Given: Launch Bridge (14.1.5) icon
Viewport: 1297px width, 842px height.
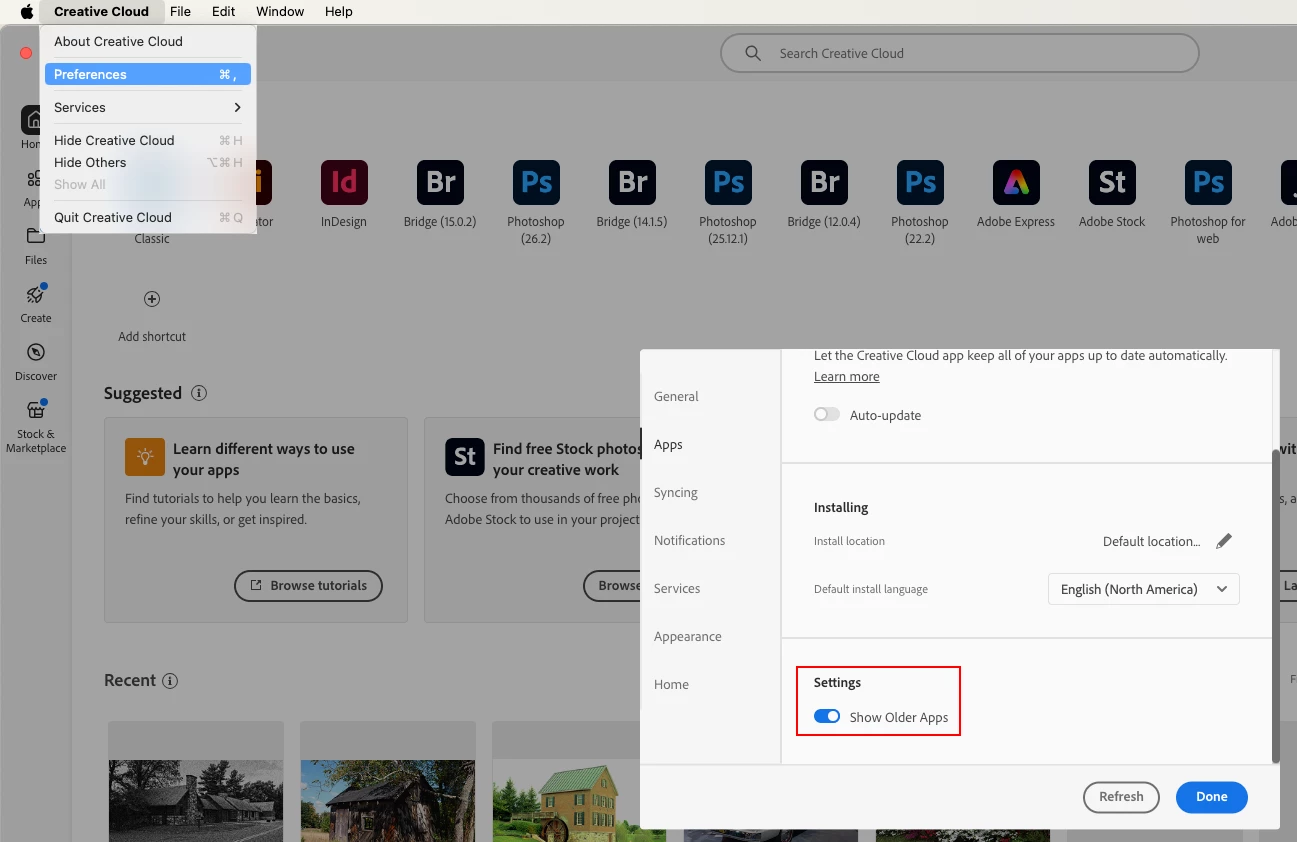Looking at the screenshot, I should click(x=632, y=183).
